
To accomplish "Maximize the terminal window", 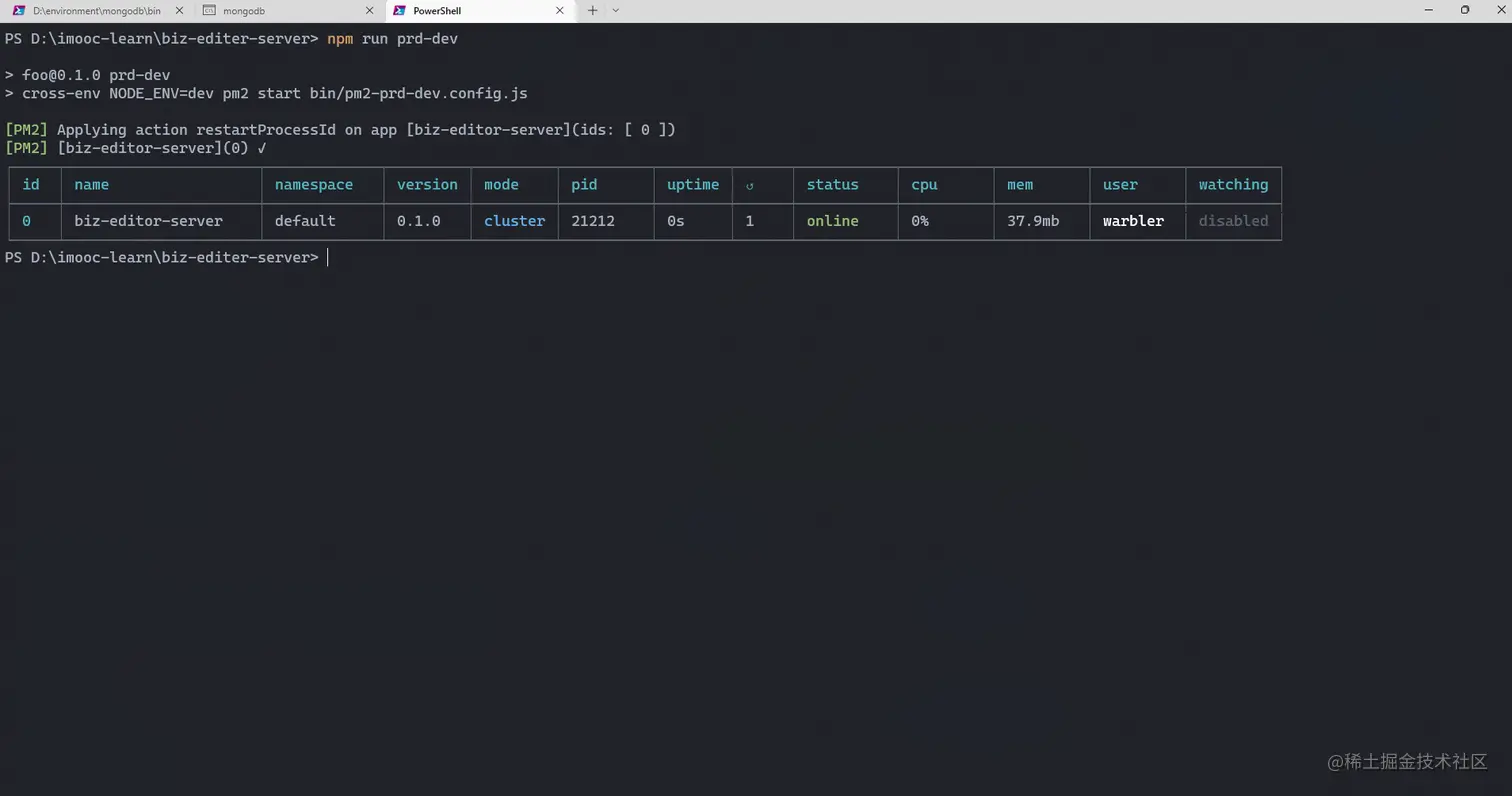I will 1465,10.
